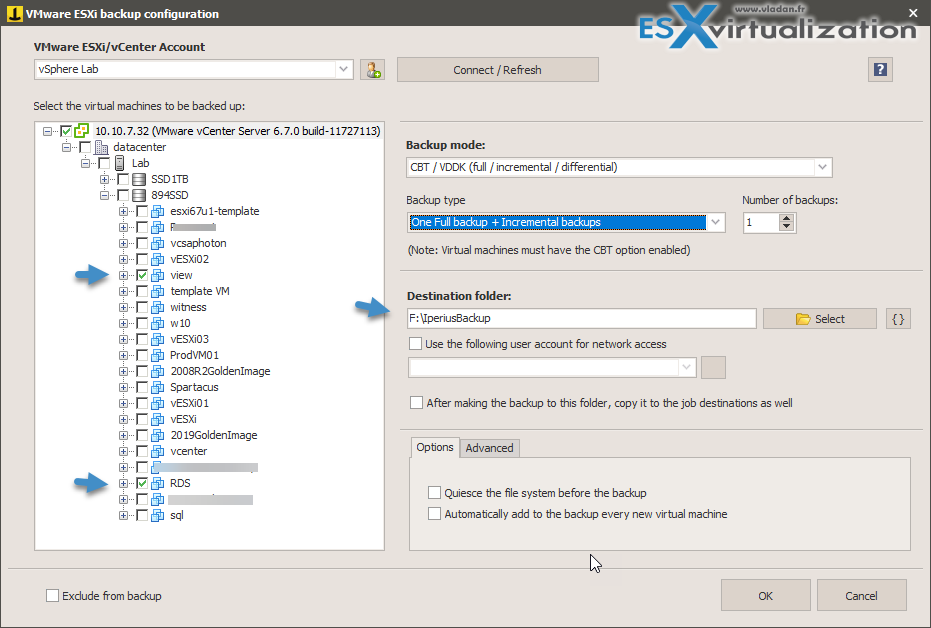Increase the number of backups
Image resolution: width=931 pixels, height=628 pixels.
point(787,218)
